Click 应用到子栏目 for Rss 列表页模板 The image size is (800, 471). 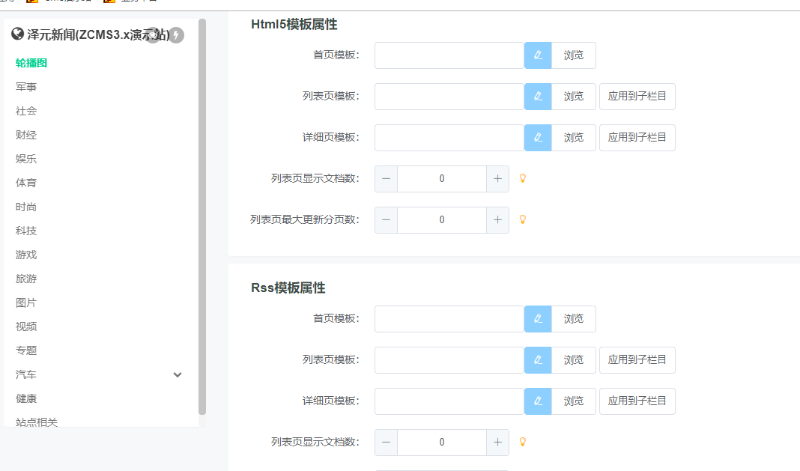coord(637,360)
